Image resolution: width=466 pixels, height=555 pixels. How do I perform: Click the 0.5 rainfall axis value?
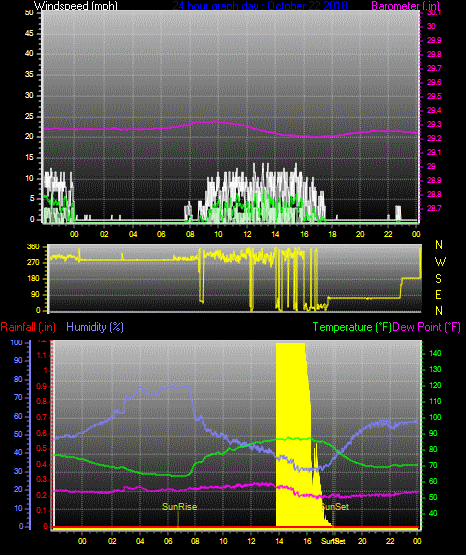42,448
